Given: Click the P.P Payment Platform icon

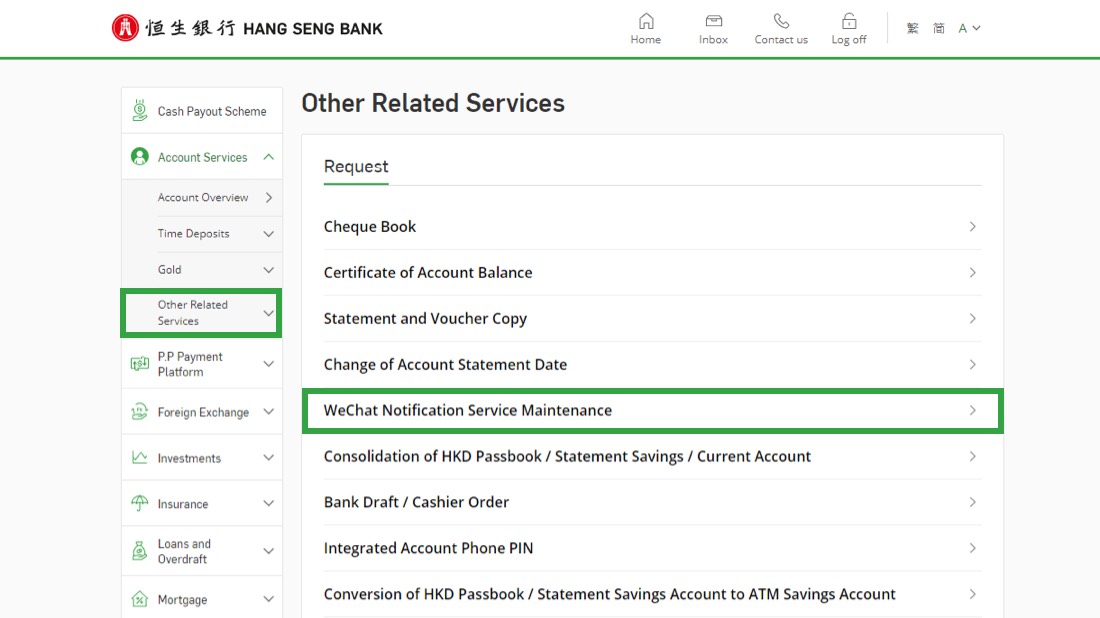Looking at the screenshot, I should pos(140,363).
